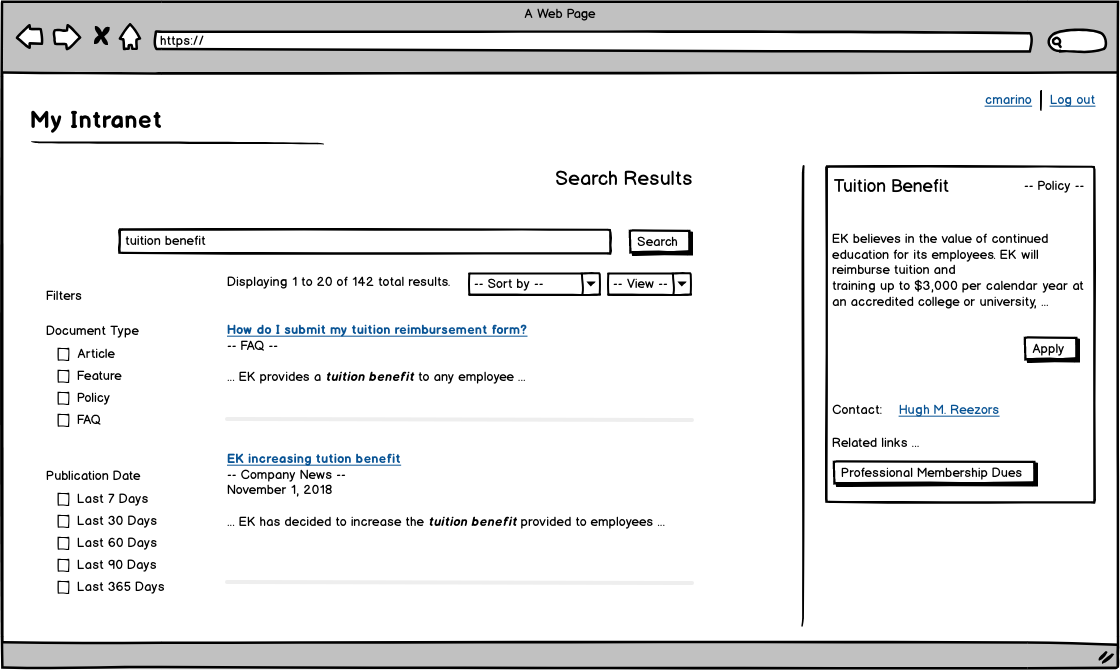Click the browser search magnifier field
Viewport: 1120px width, 670px height.
tap(1077, 41)
